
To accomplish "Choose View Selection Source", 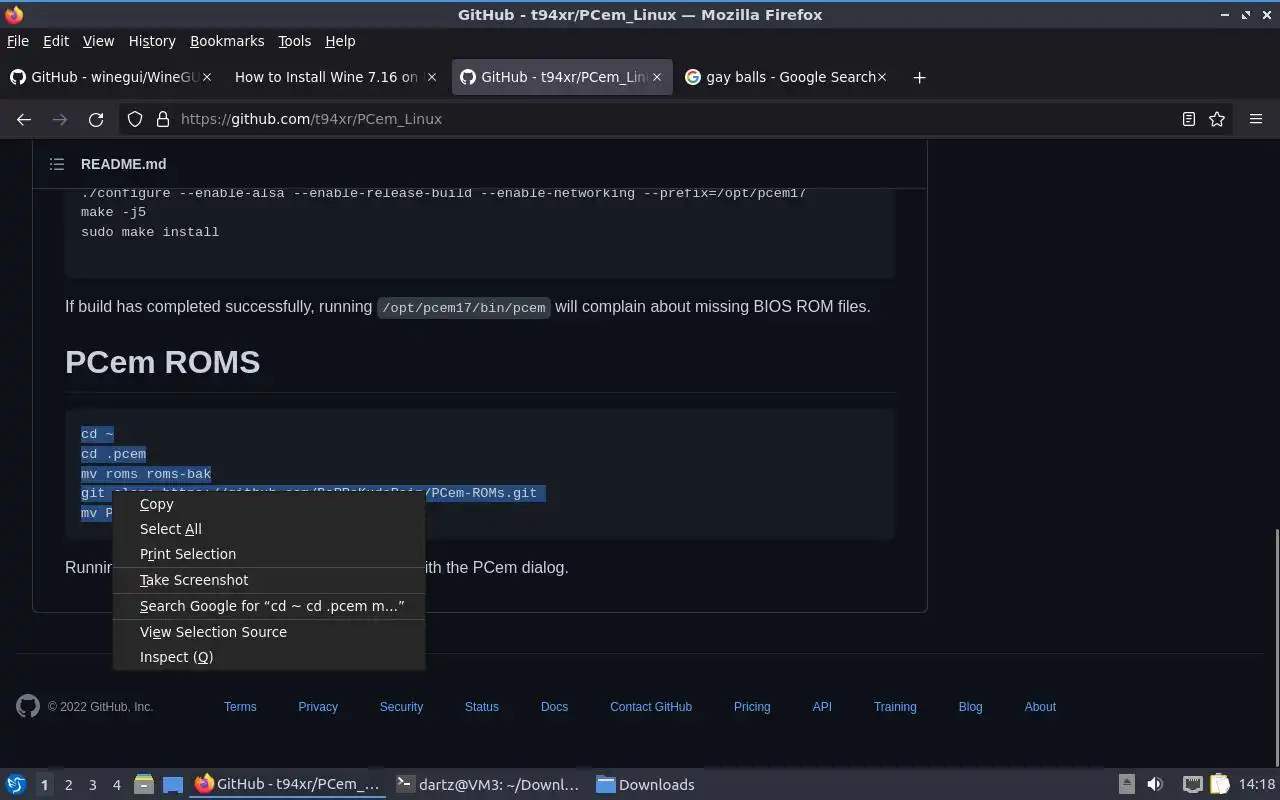I will [x=268, y=632].
